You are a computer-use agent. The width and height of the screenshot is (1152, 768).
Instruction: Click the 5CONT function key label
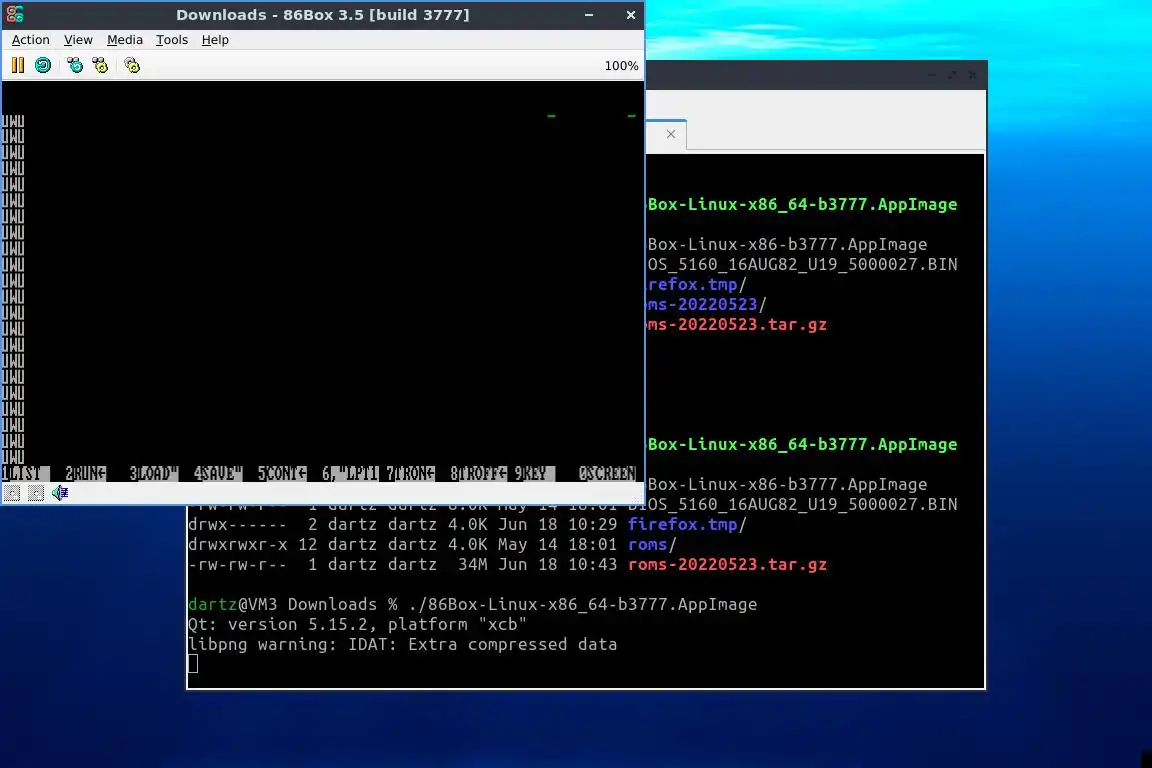point(281,473)
